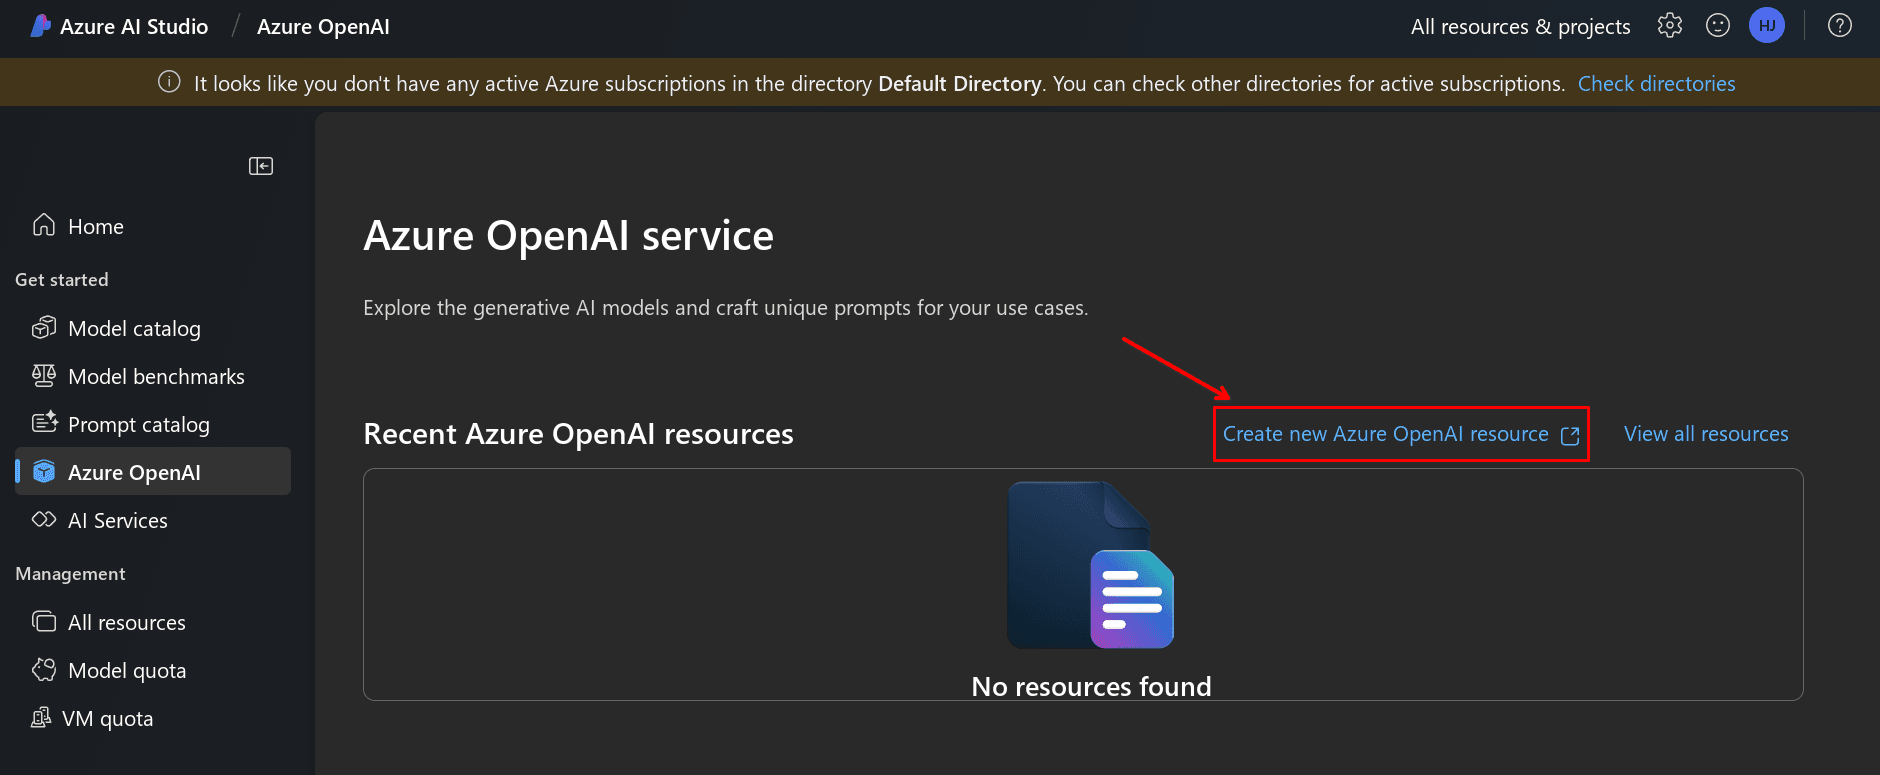Screen dimensions: 1880x775
Task: Open the feedback smiley icon
Action: click(1718, 26)
